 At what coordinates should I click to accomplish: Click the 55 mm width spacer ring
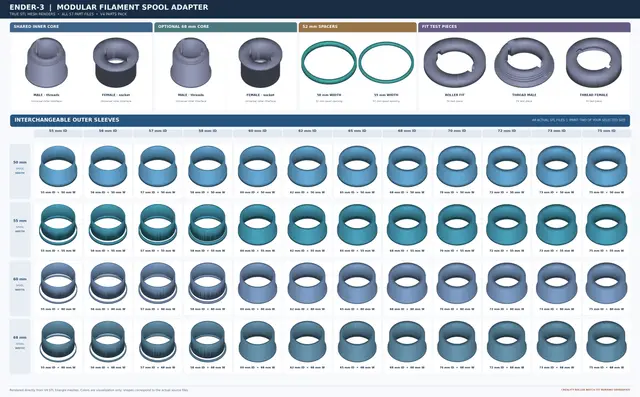pos(386,62)
